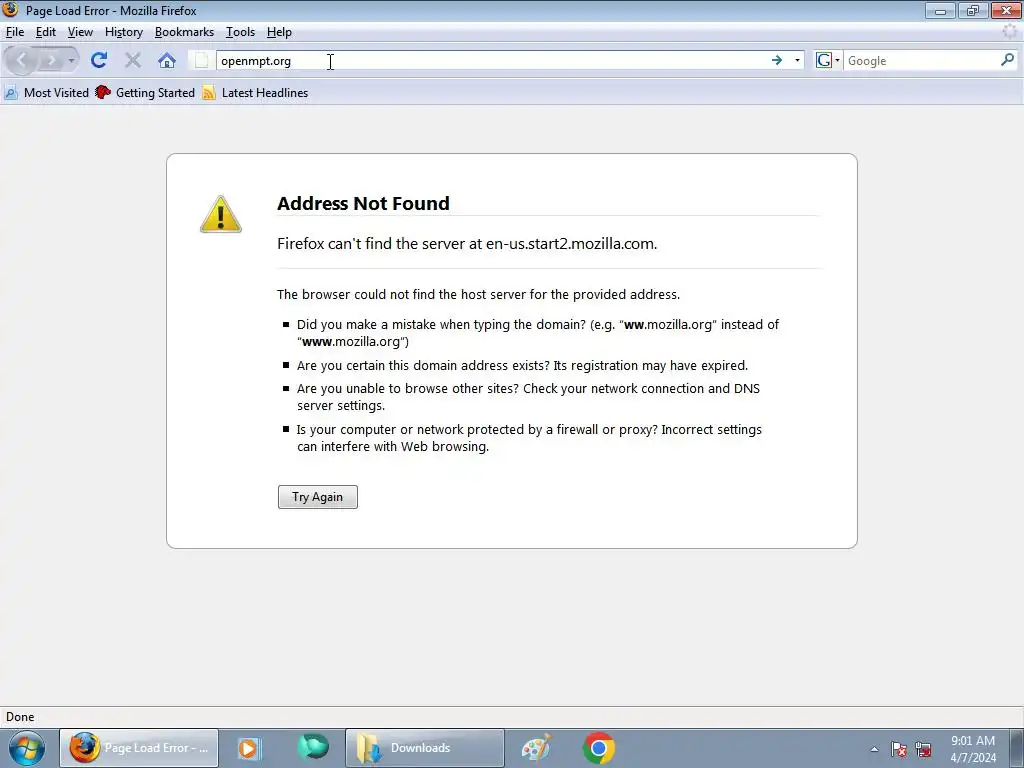Reload the current page
Image resolution: width=1024 pixels, height=768 pixels.
pyautogui.click(x=99, y=61)
